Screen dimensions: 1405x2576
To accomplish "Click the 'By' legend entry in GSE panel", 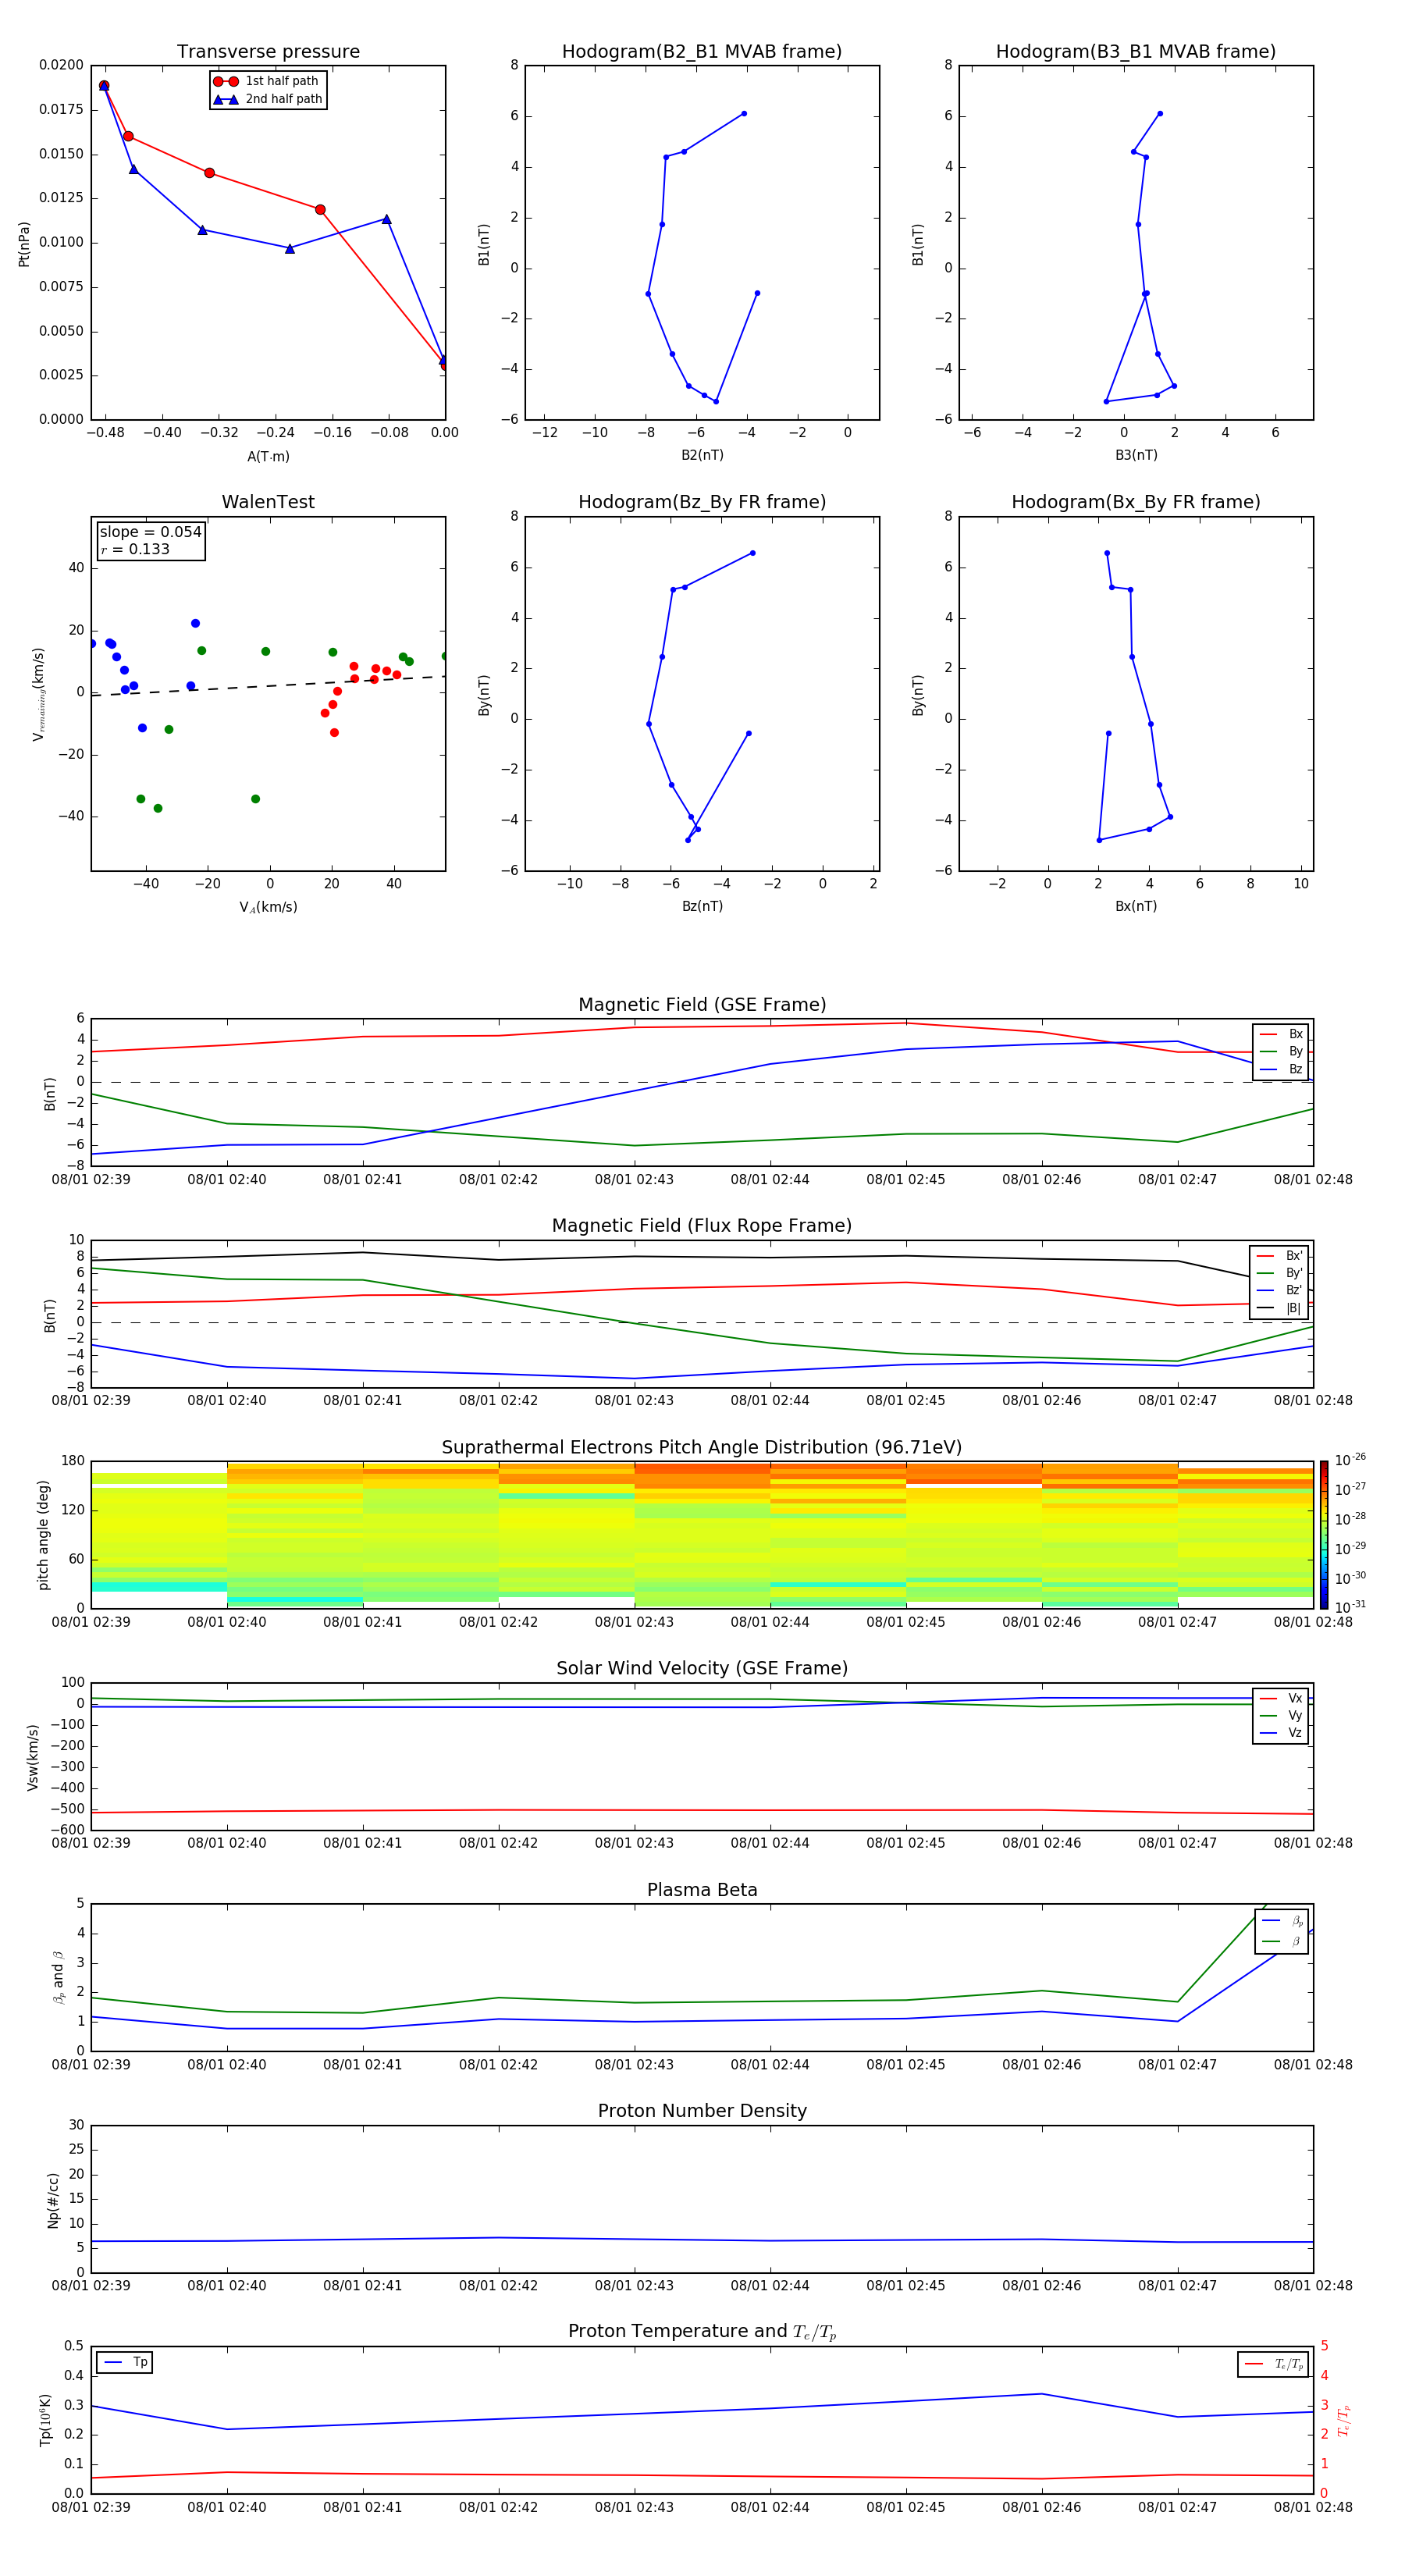I will (x=1281, y=1052).
